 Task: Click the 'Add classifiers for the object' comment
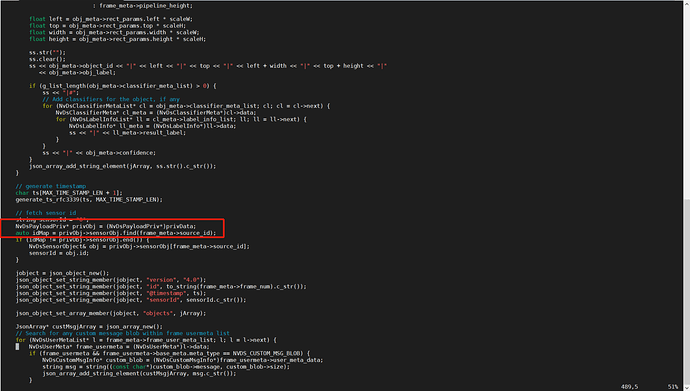click(x=111, y=99)
